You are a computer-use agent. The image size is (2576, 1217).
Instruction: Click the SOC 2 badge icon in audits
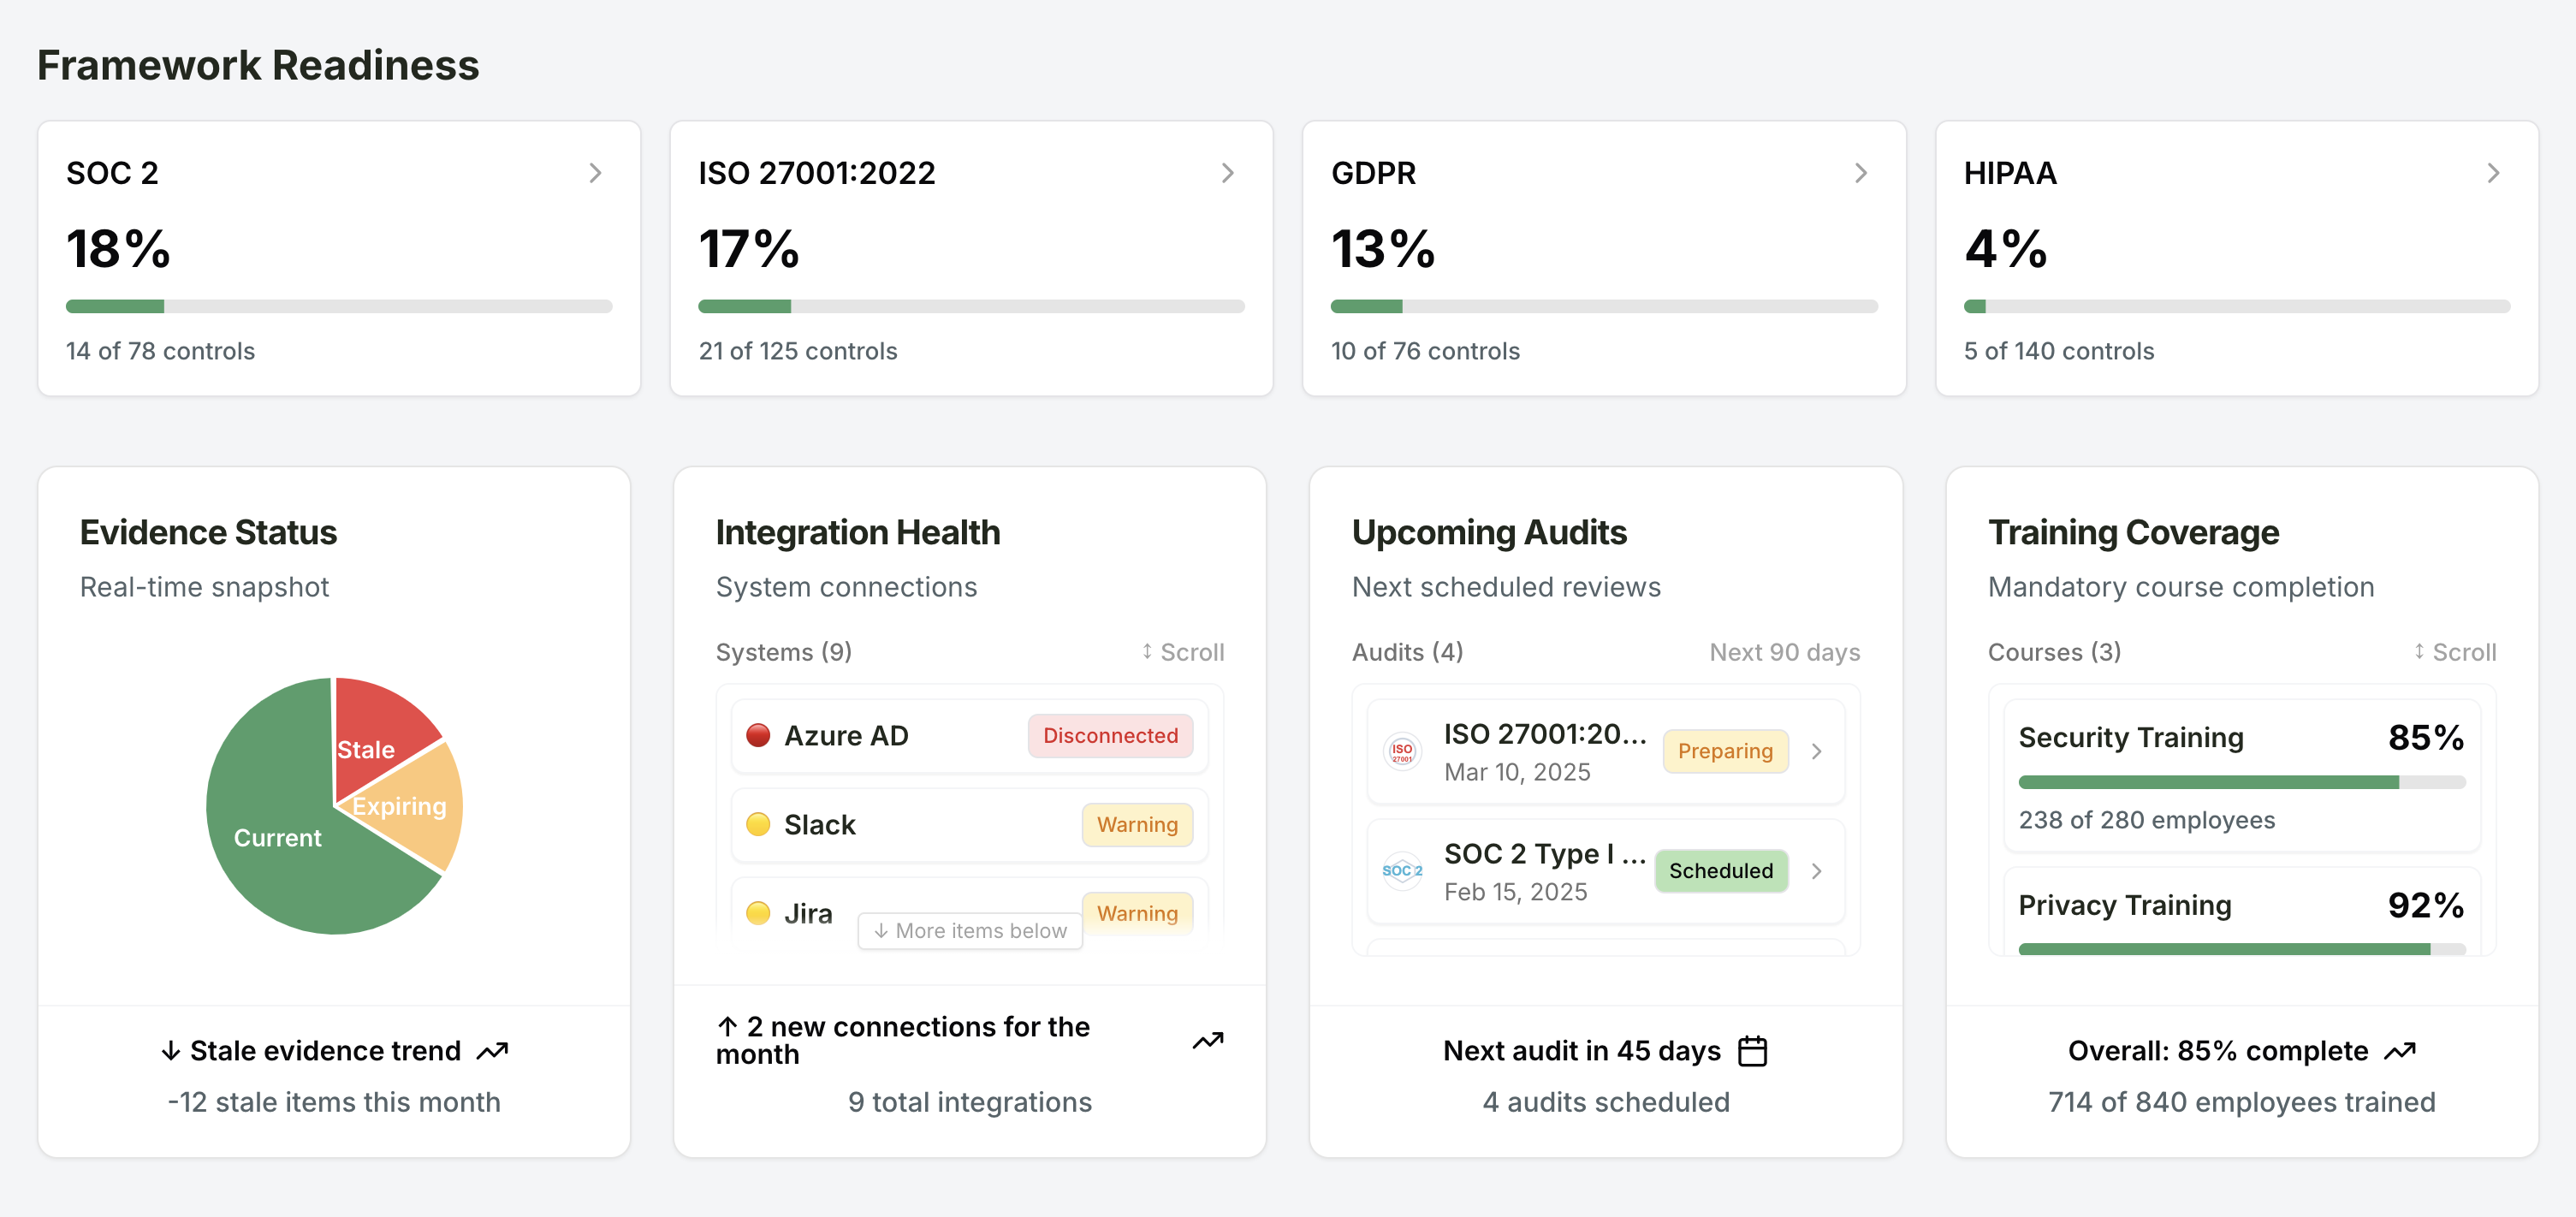[x=1402, y=871]
